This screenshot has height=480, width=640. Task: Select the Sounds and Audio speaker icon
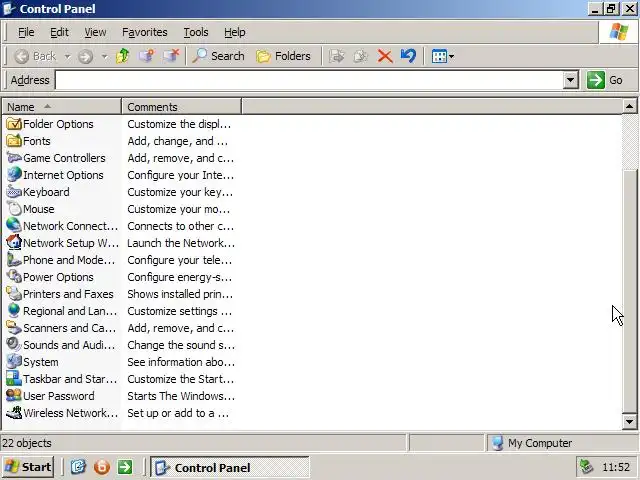tap(14, 345)
